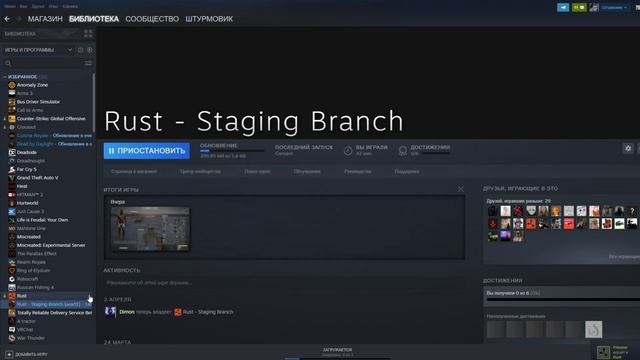Click Russian Fishing 4 icon
Viewport: 640px width, 360px height.
(12, 287)
